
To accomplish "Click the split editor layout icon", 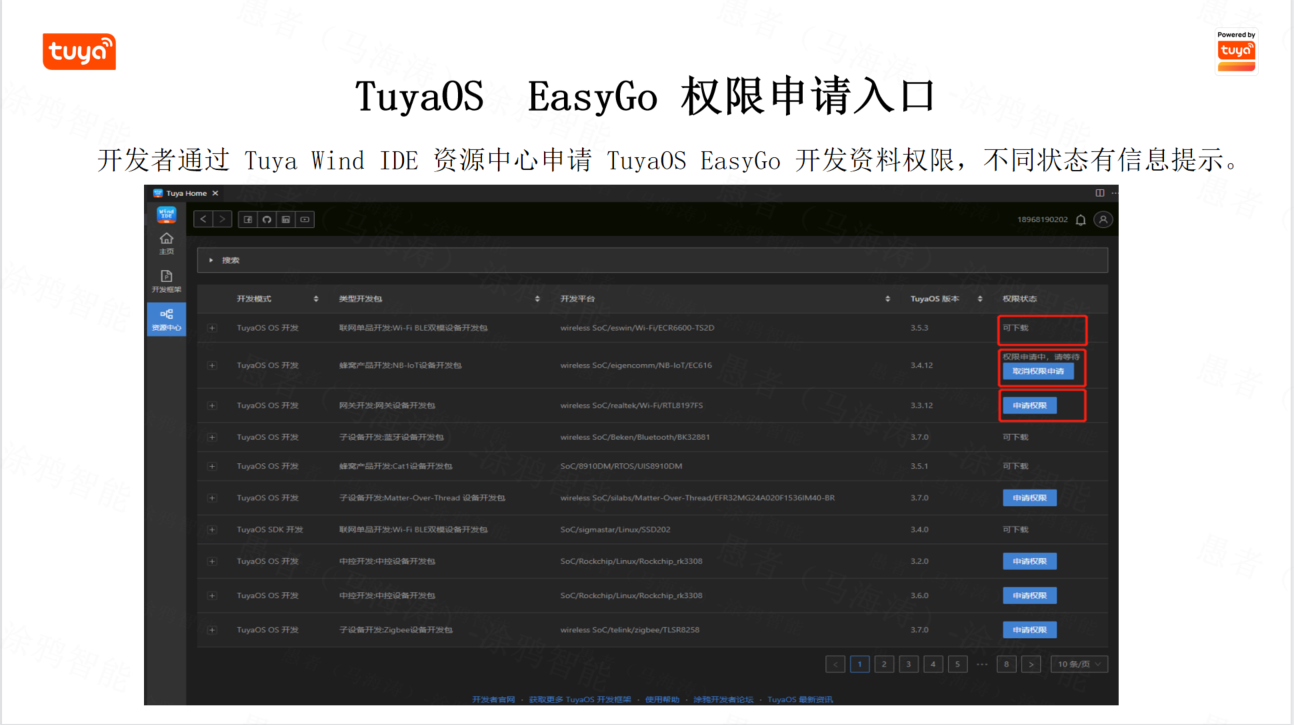I will 1100,193.
